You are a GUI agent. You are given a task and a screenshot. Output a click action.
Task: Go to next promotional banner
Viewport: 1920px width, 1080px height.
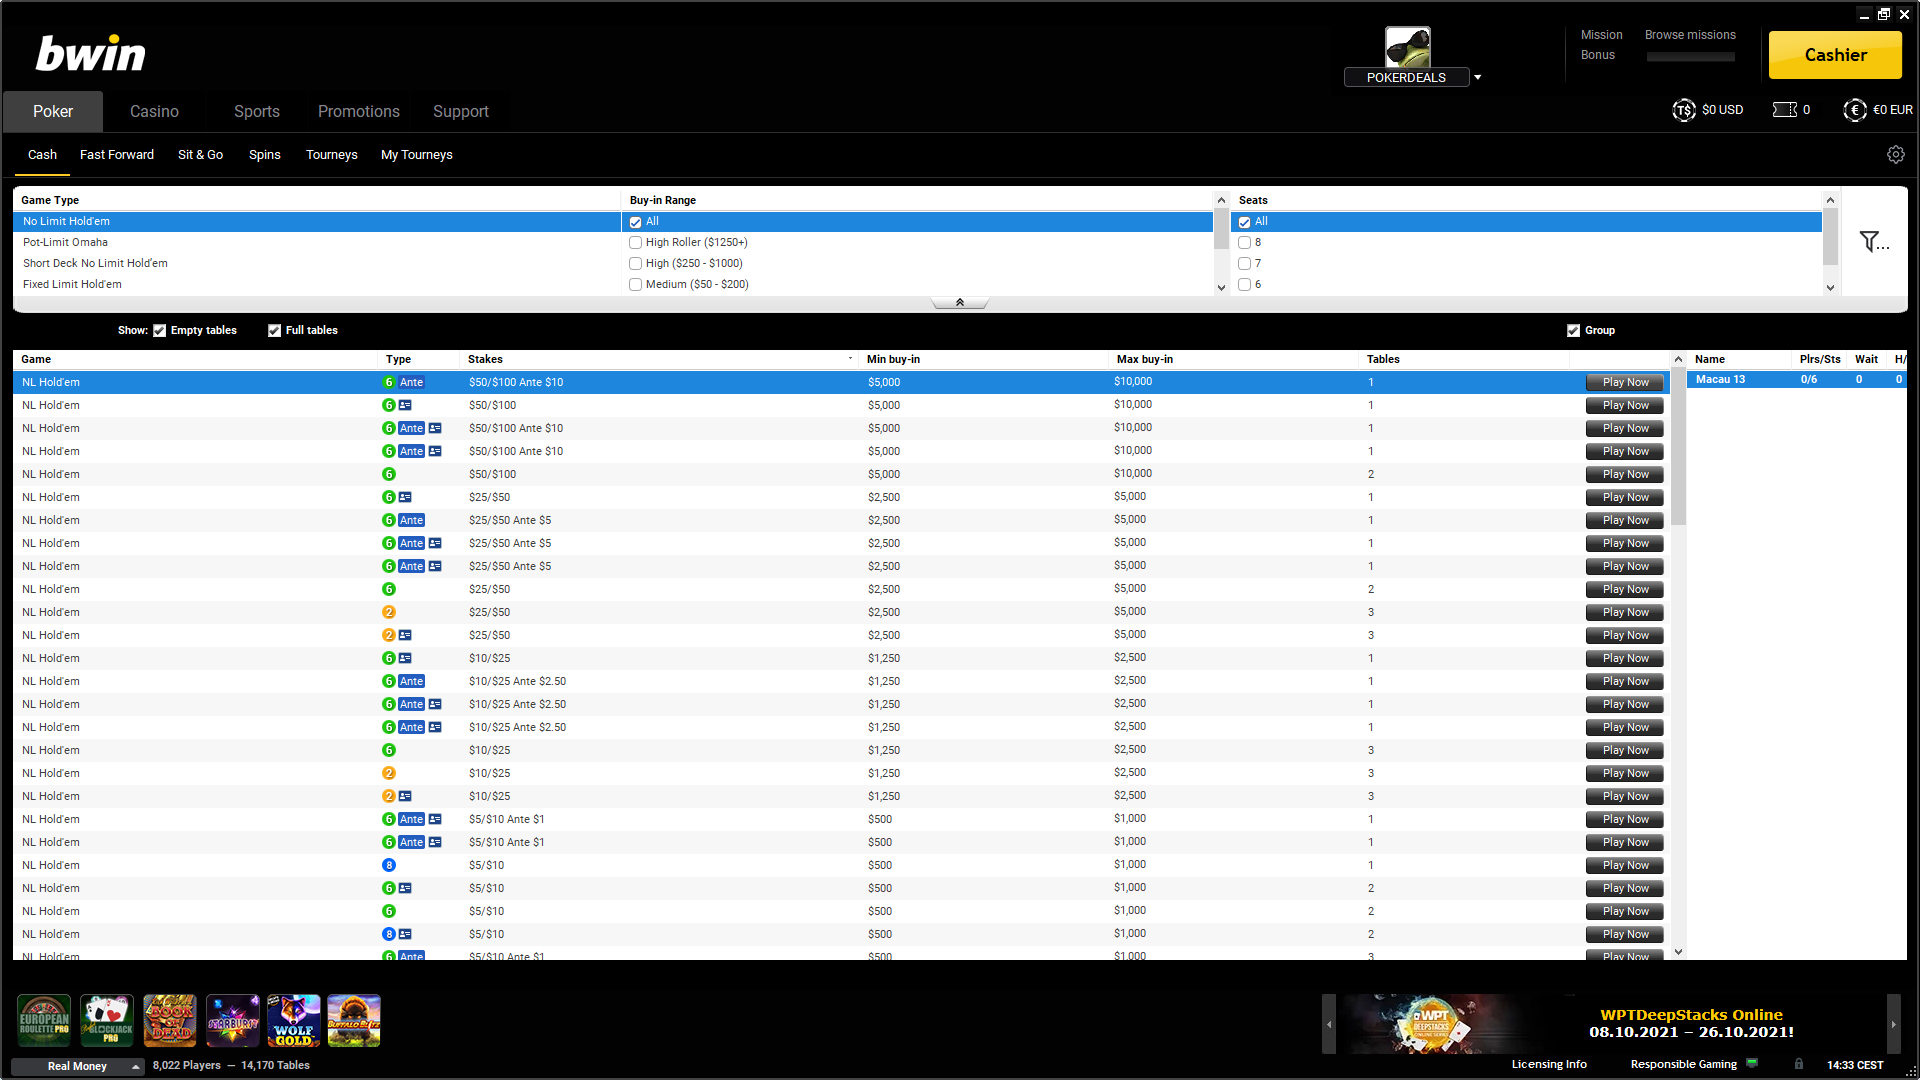click(x=1893, y=1024)
